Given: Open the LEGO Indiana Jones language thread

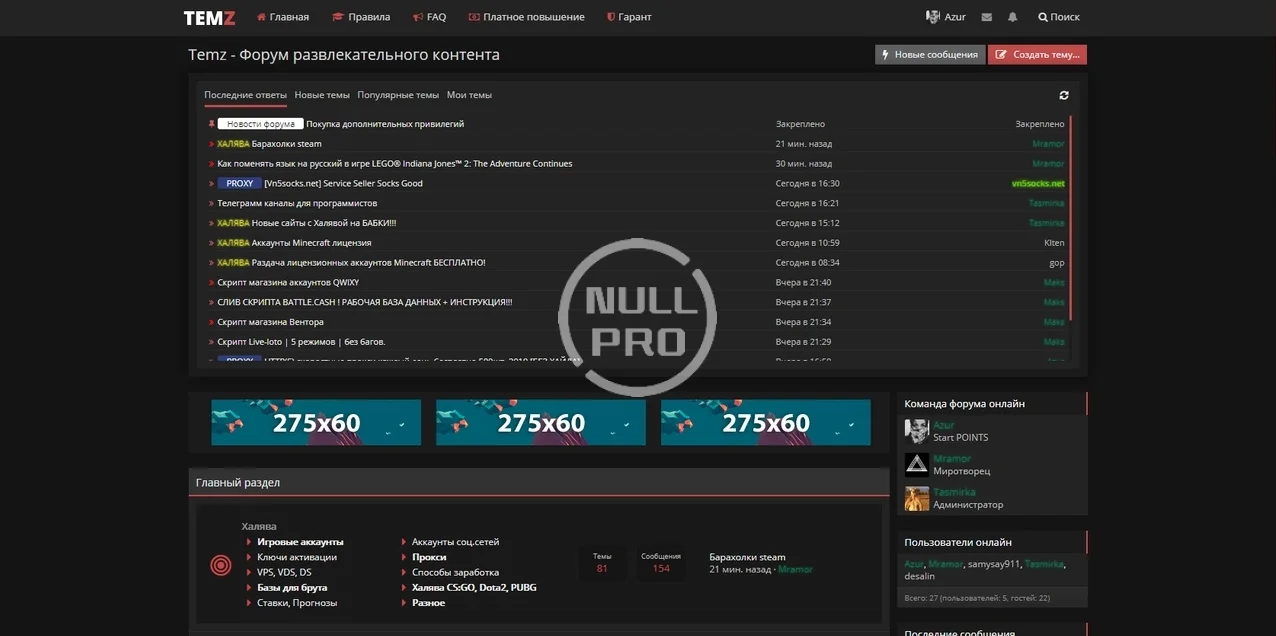Looking at the screenshot, I should (395, 164).
